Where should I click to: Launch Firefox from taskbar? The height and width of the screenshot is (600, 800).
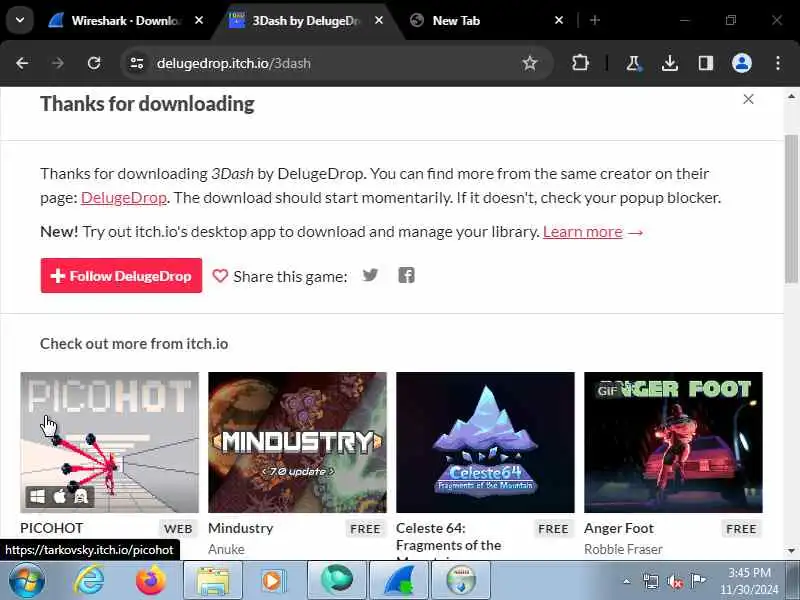[x=151, y=580]
